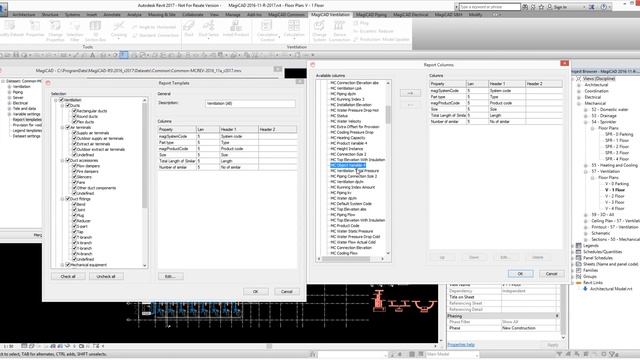Switch to the MagiCAD Common tab
Image resolution: width=640 pixels, height=360 pixels.
pyautogui.click(x=286, y=15)
